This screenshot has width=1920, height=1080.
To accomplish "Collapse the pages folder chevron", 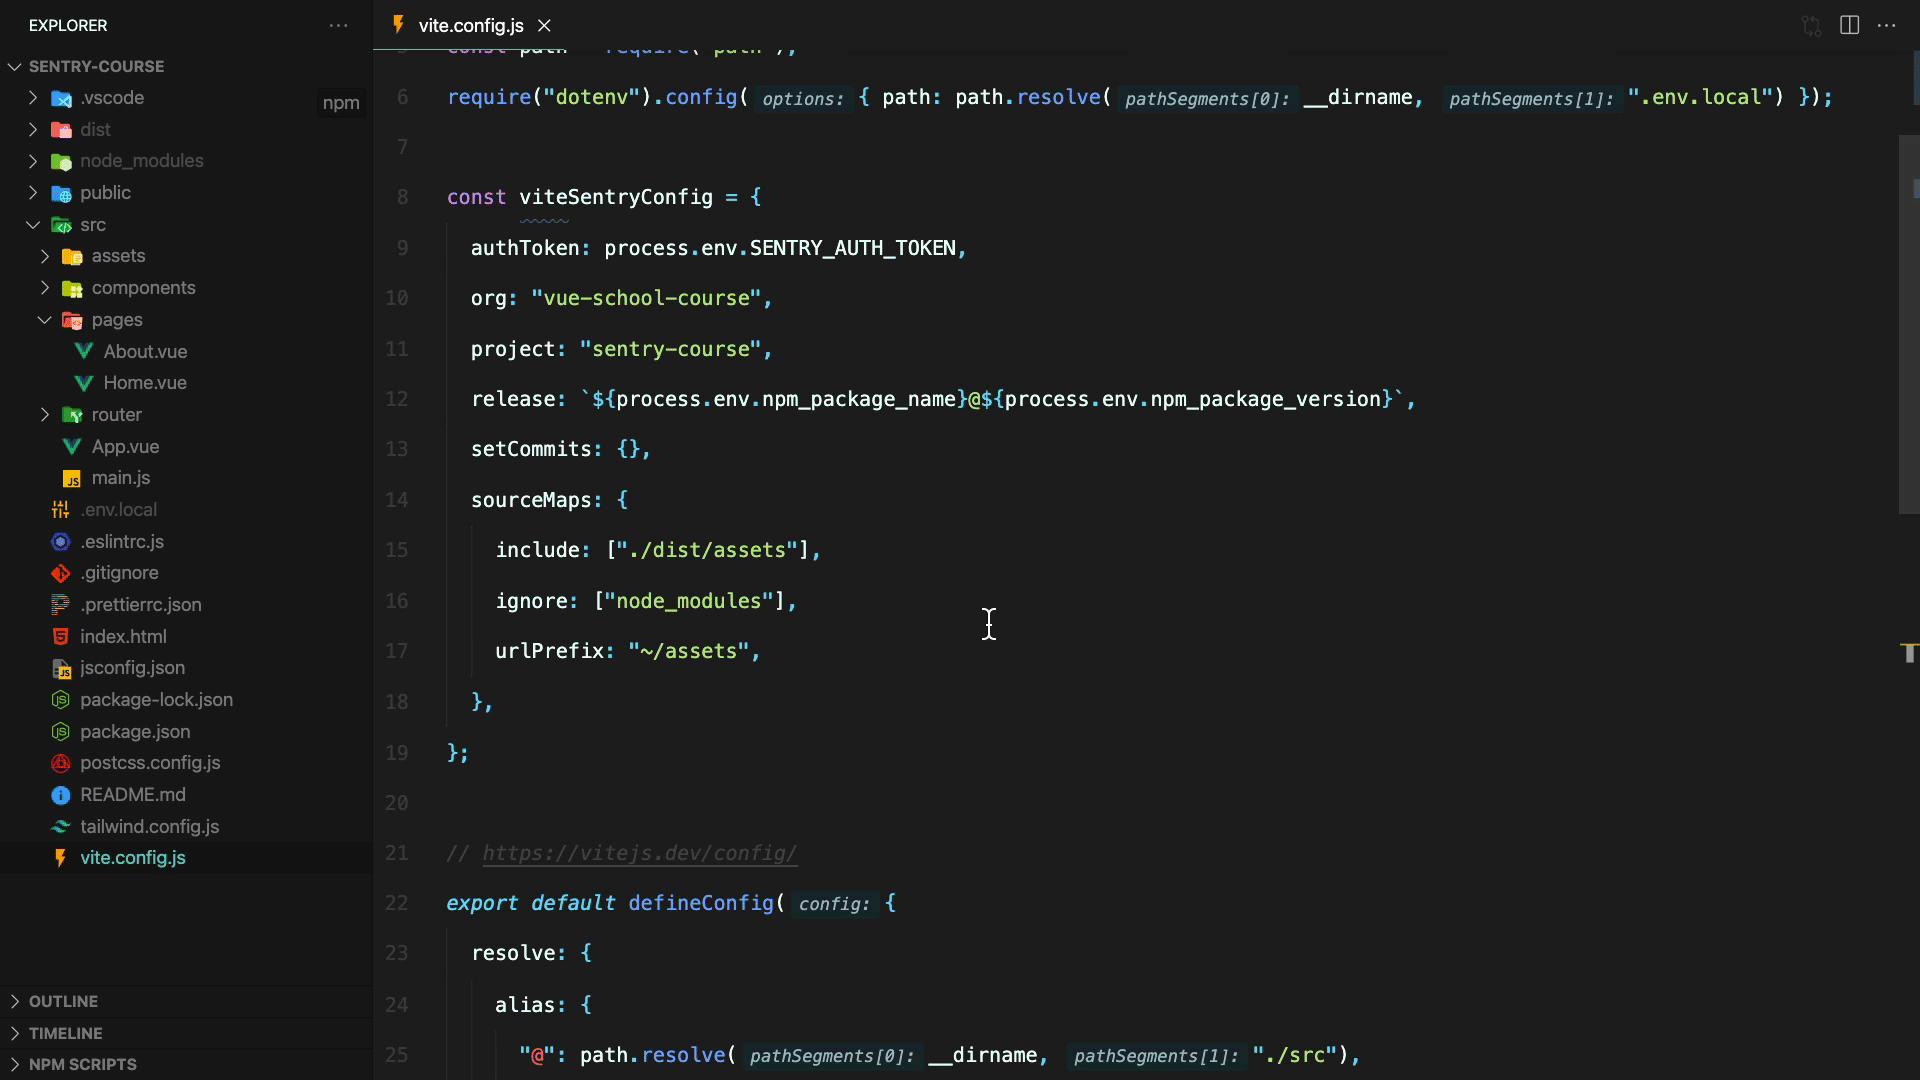I will (45, 320).
